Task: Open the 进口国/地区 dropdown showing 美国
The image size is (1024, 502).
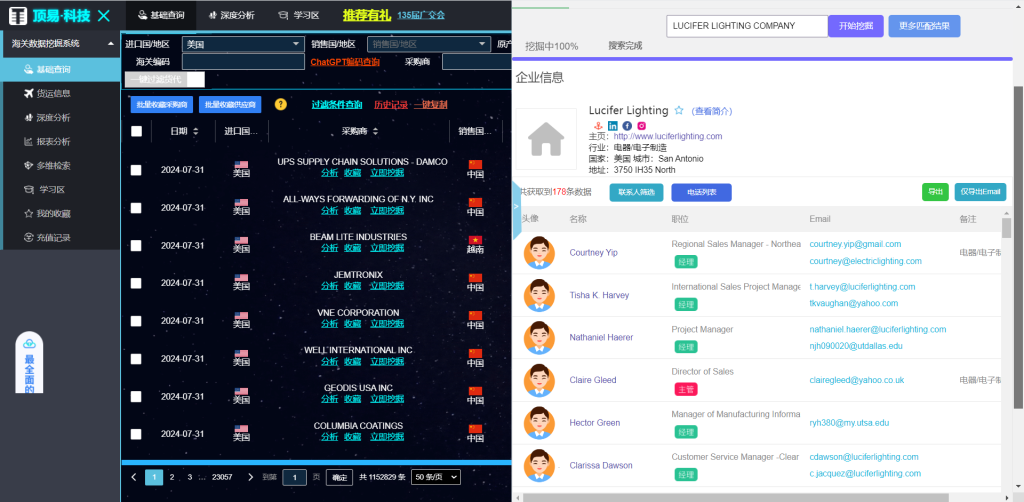Action: 243,44
